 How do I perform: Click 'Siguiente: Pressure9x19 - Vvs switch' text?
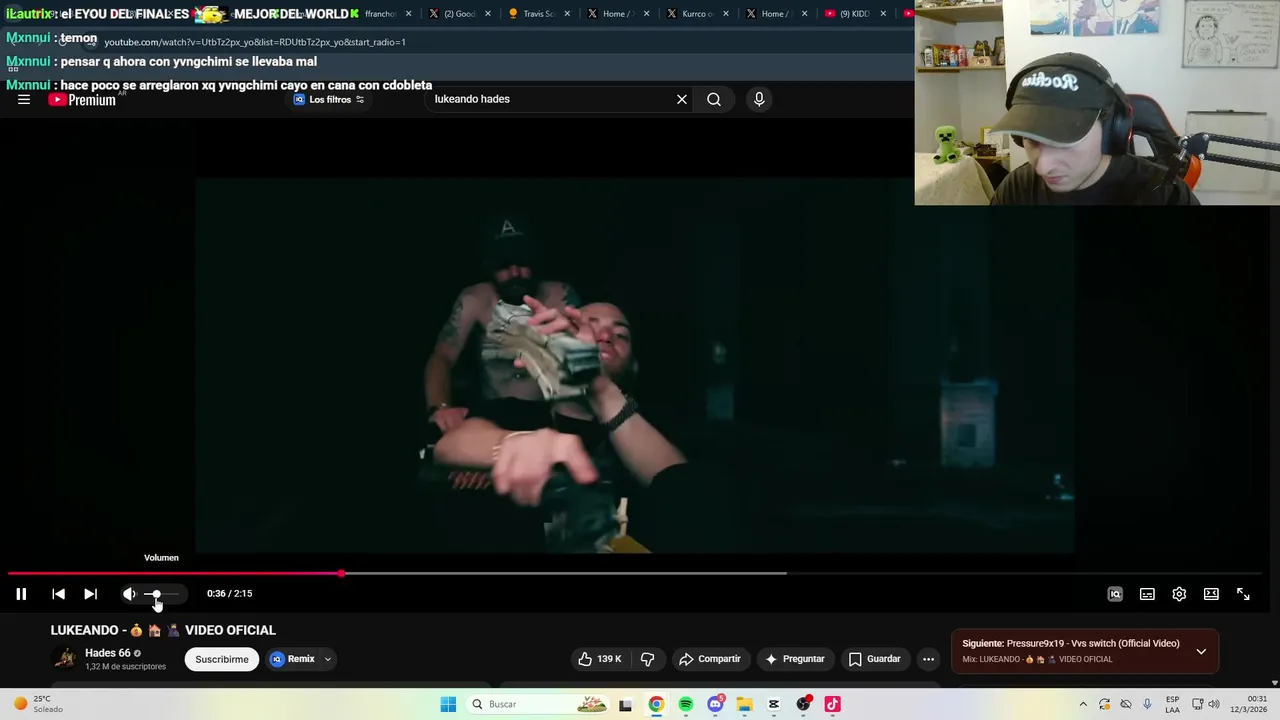[1071, 643]
